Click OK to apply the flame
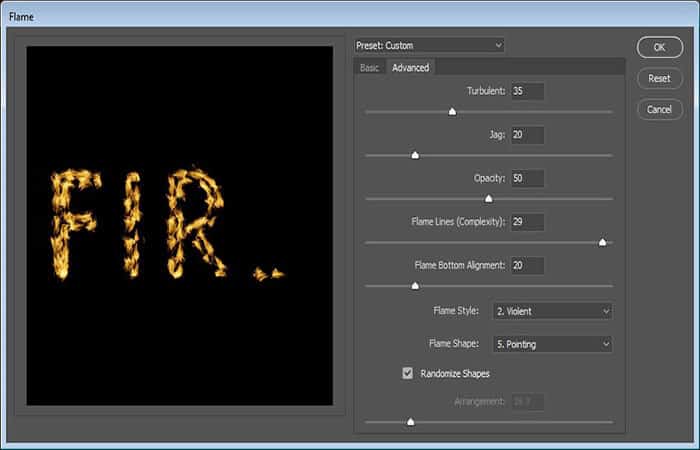The image size is (700, 450). coord(659,47)
